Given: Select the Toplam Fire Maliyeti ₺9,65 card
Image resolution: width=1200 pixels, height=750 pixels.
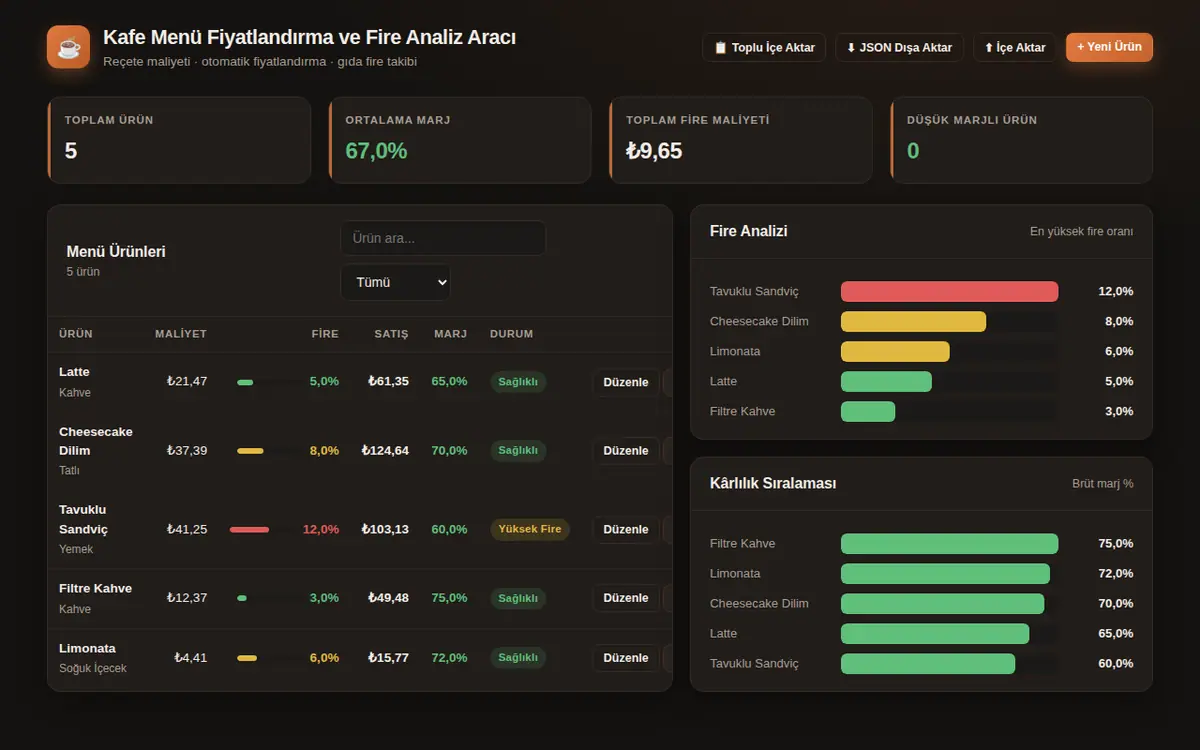Looking at the screenshot, I should coord(741,140).
